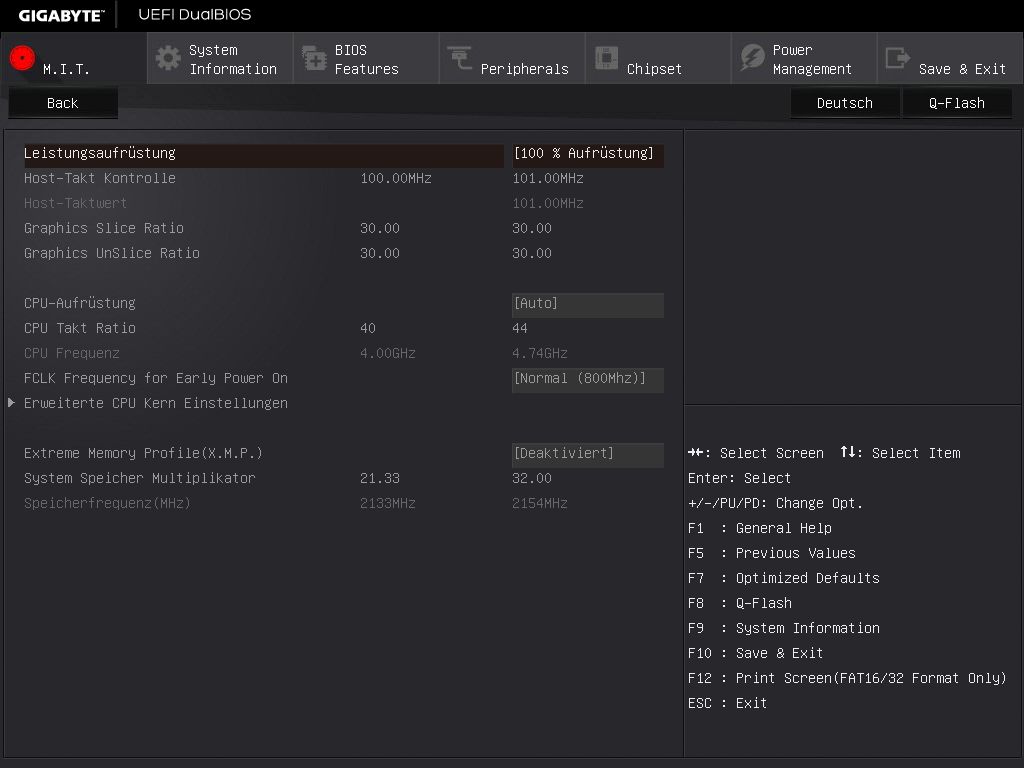Click System Speicher Multiplikator label
This screenshot has width=1024, height=768.
[x=140, y=479]
